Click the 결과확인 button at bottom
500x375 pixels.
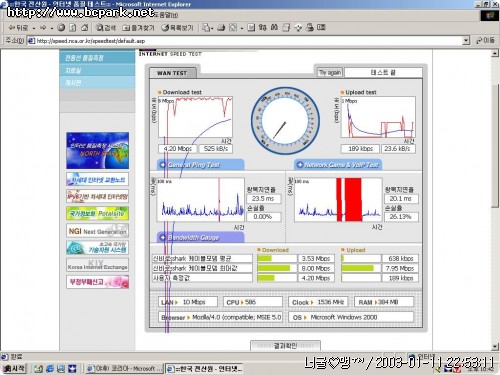285,346
